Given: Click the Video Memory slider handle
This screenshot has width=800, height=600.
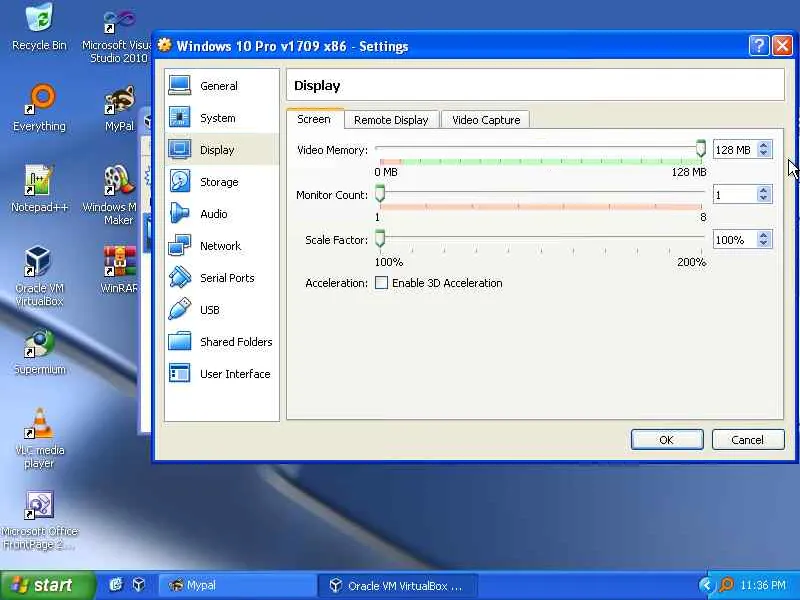Looking at the screenshot, I should [x=701, y=148].
